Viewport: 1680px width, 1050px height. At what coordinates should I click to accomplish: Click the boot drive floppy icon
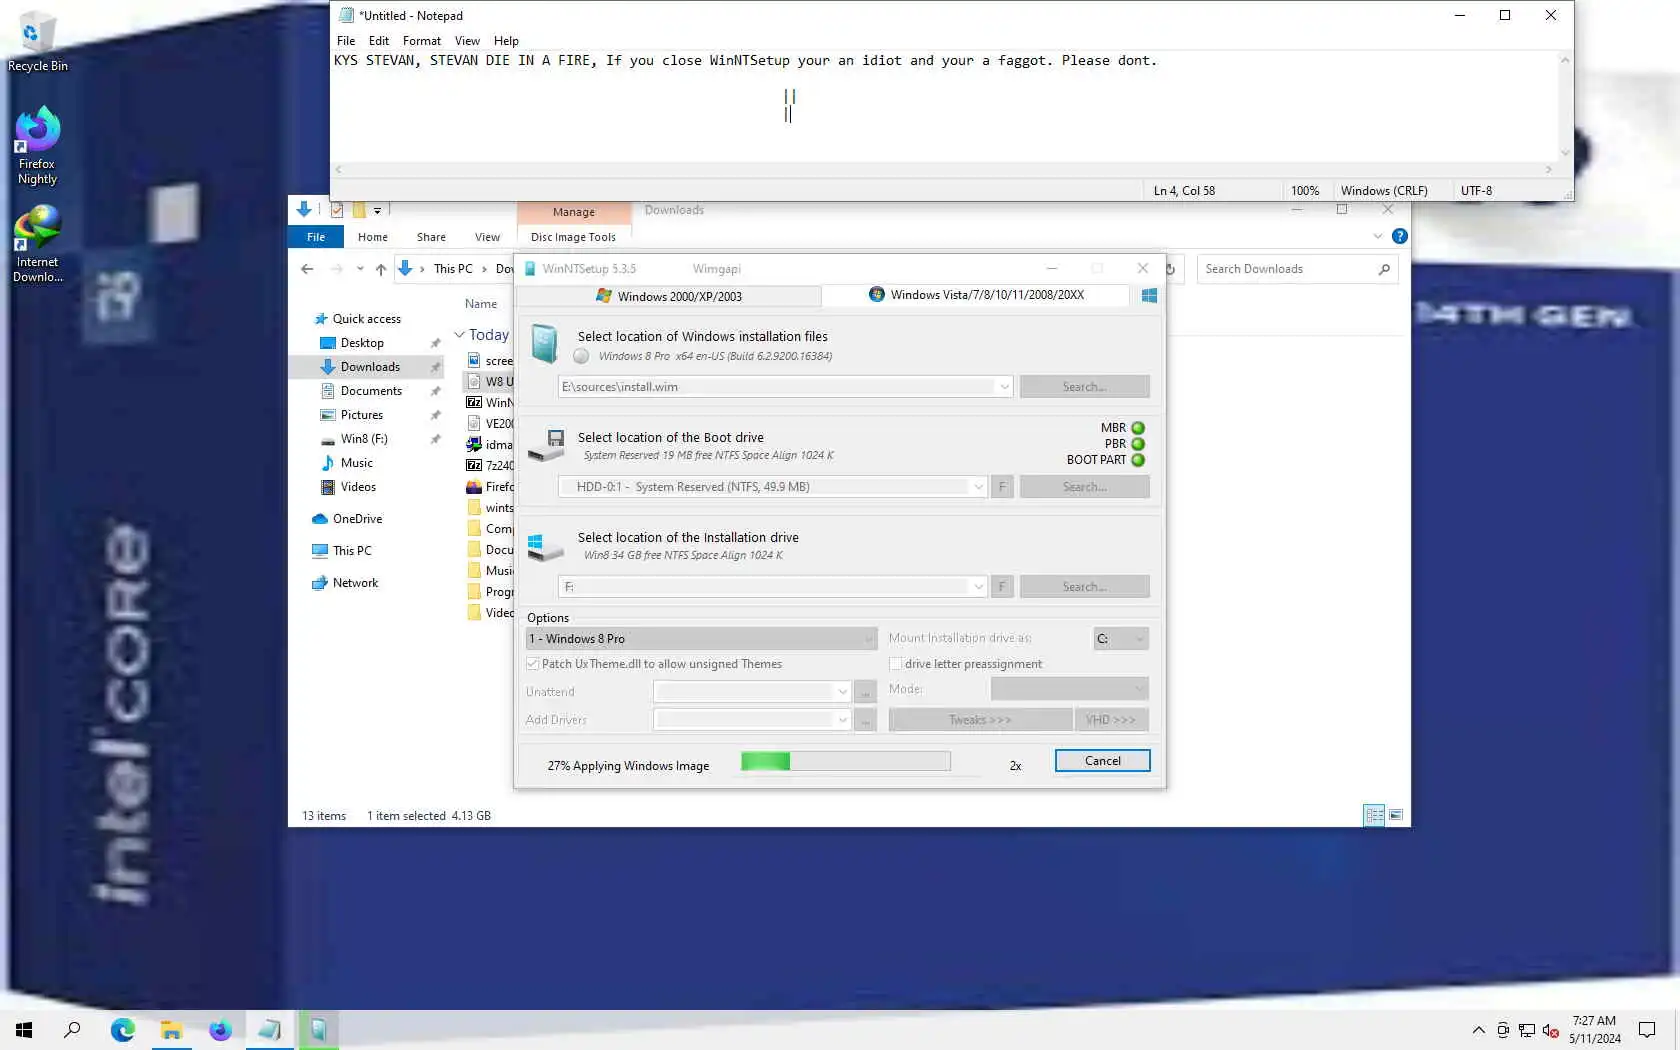[x=546, y=445]
